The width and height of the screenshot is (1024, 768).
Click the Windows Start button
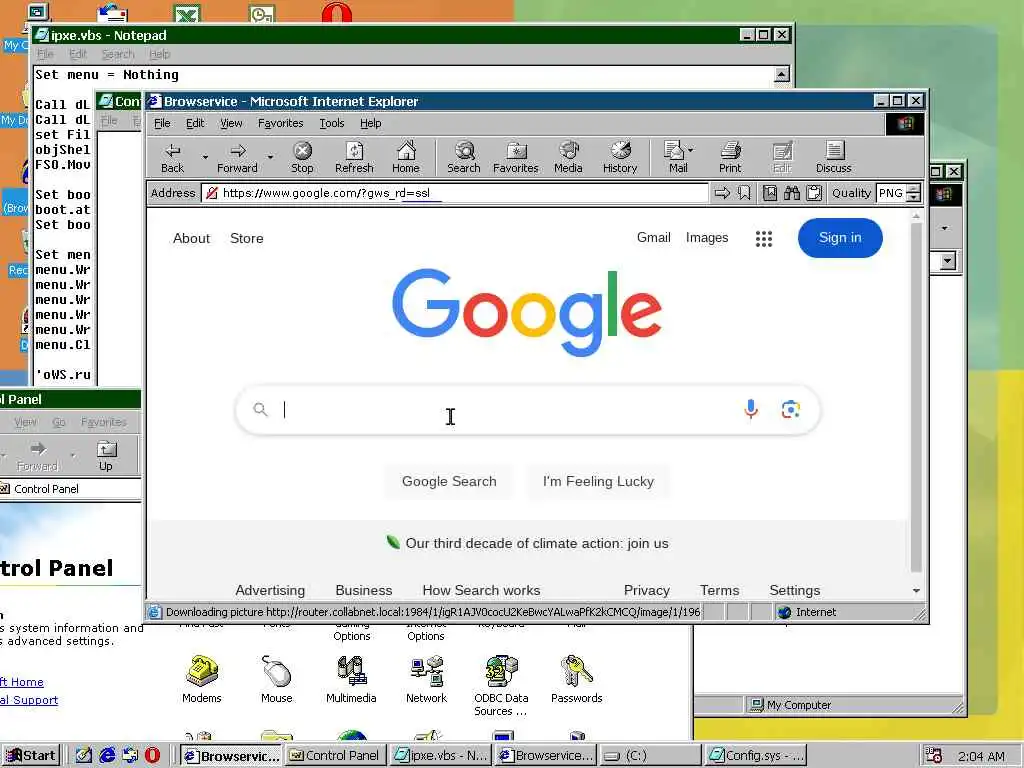31,756
